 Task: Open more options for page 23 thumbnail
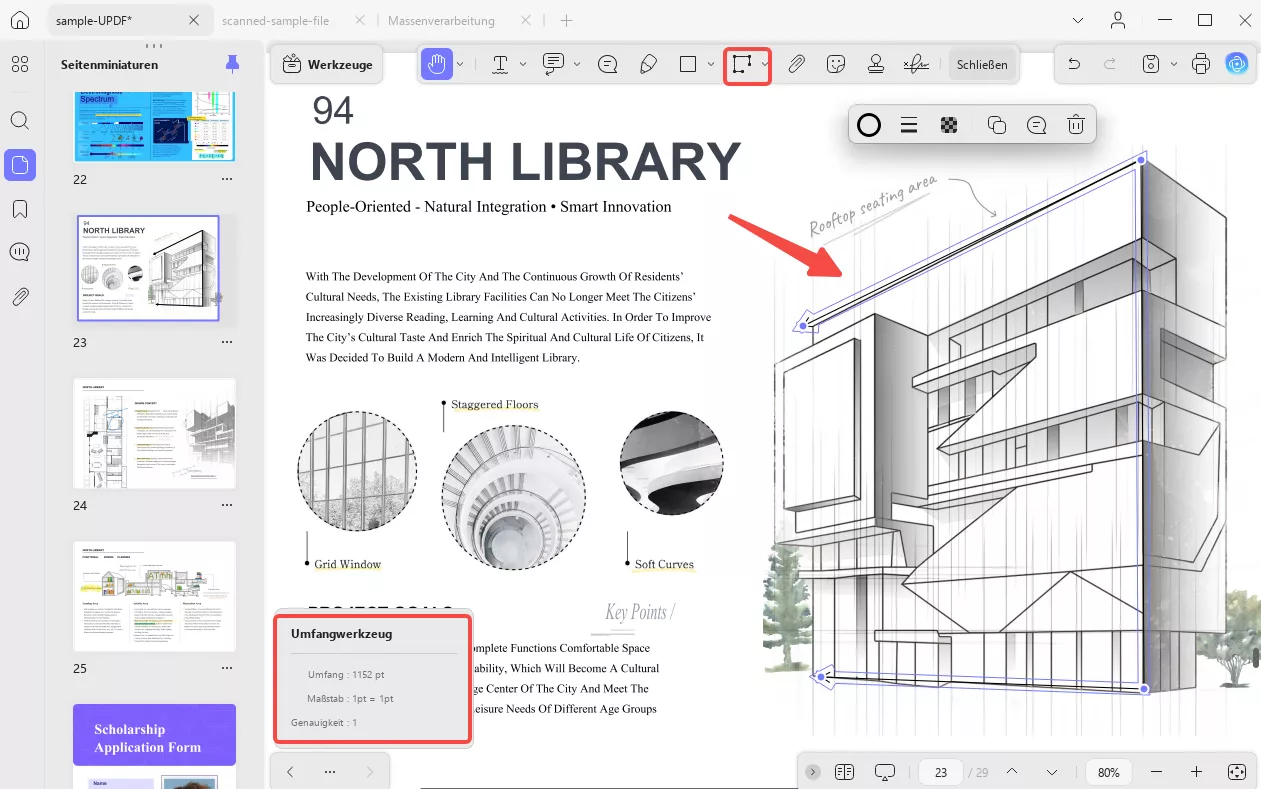pos(227,342)
